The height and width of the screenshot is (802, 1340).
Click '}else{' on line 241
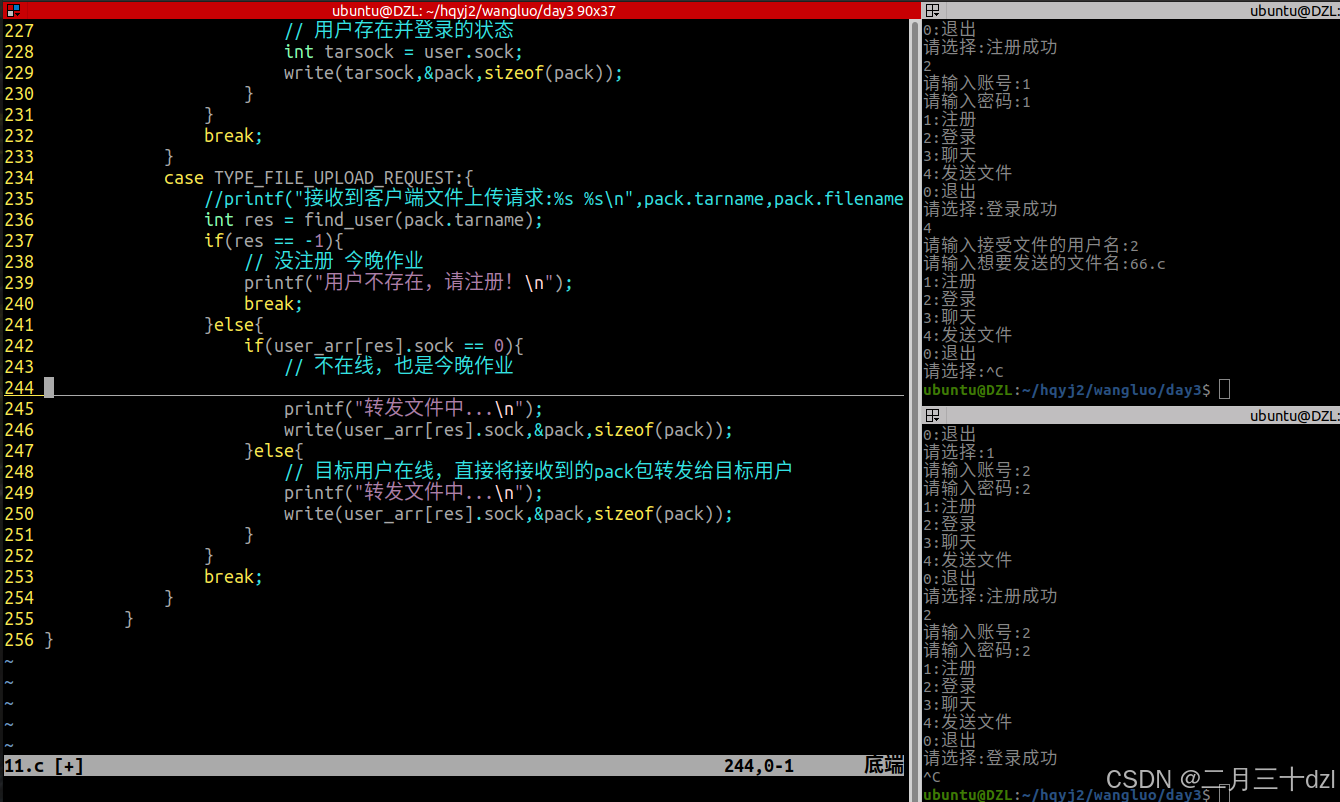pos(233,325)
